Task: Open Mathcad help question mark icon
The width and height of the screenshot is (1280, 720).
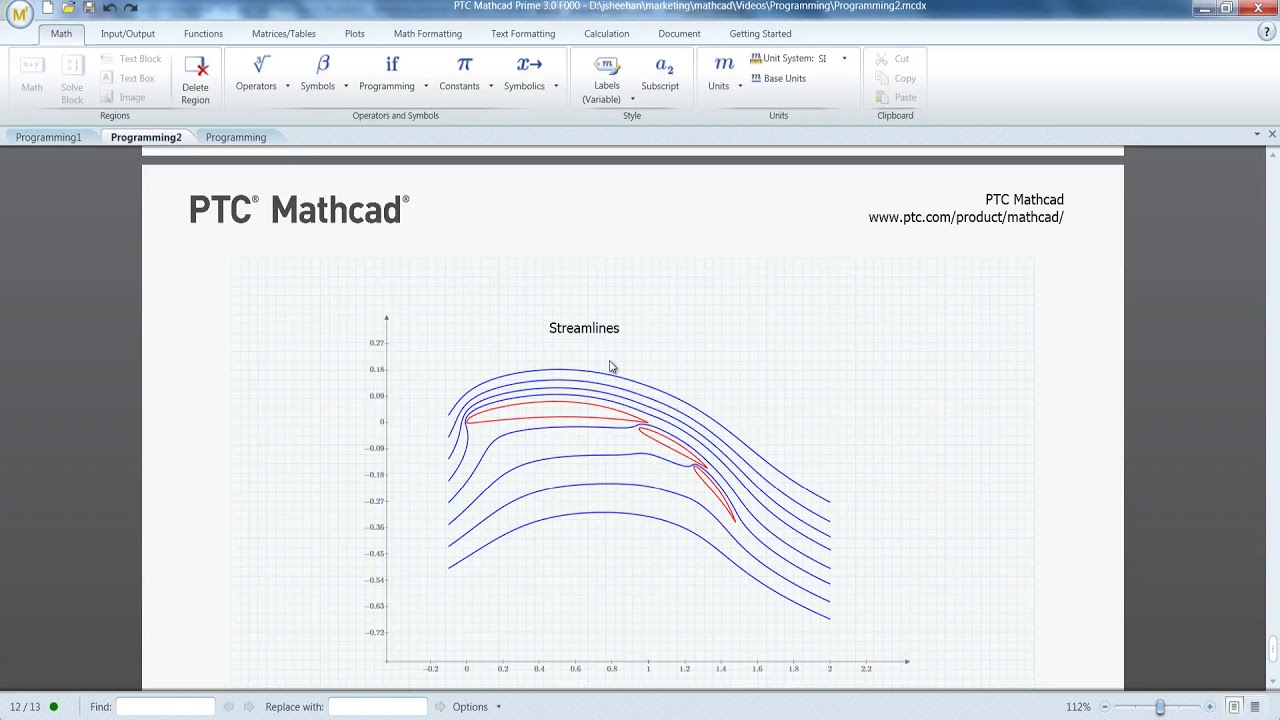Action: tap(1266, 32)
